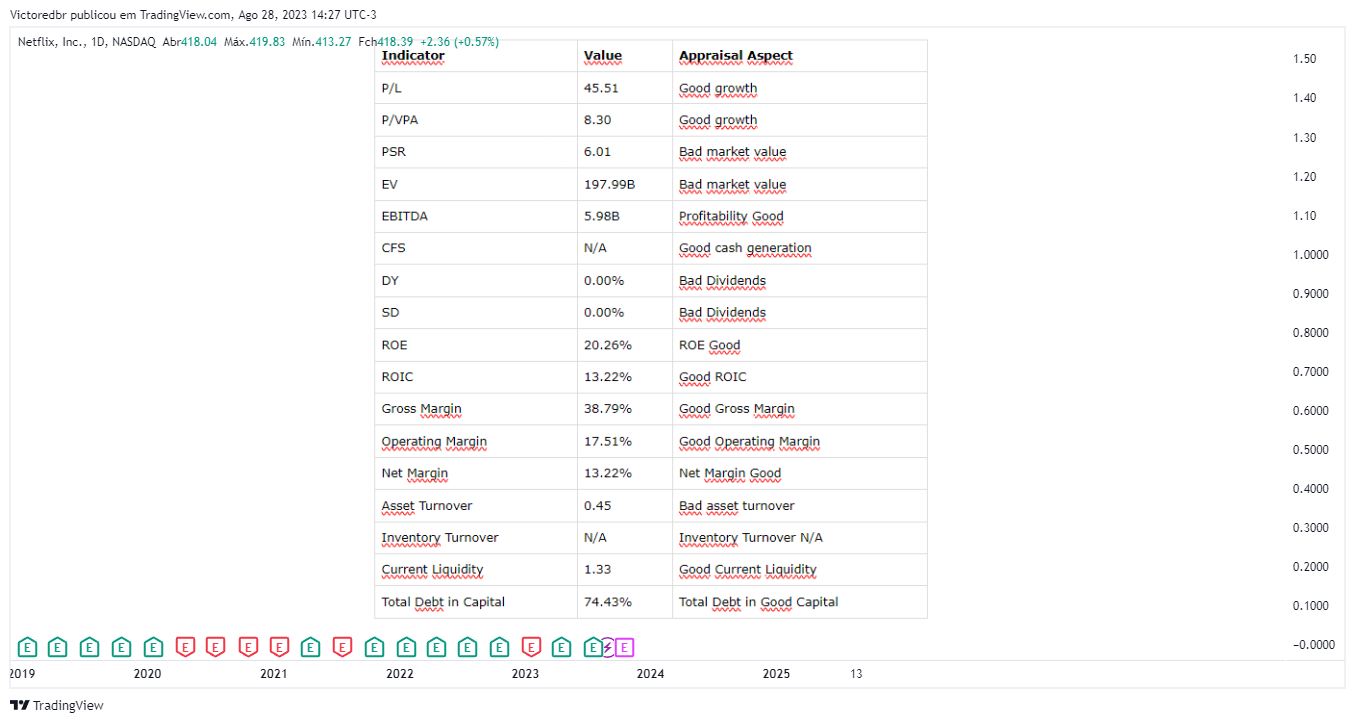The height and width of the screenshot is (723, 1355).
Task: Select the Asset Turnover value 0.45
Action: [597, 505]
